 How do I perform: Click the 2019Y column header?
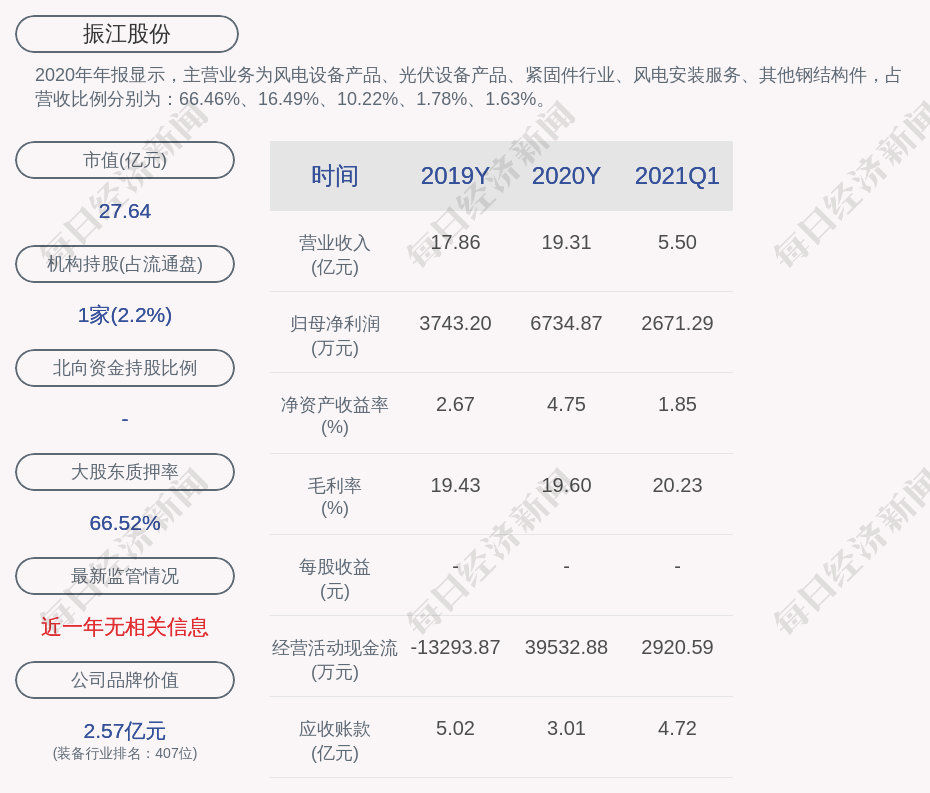point(455,176)
